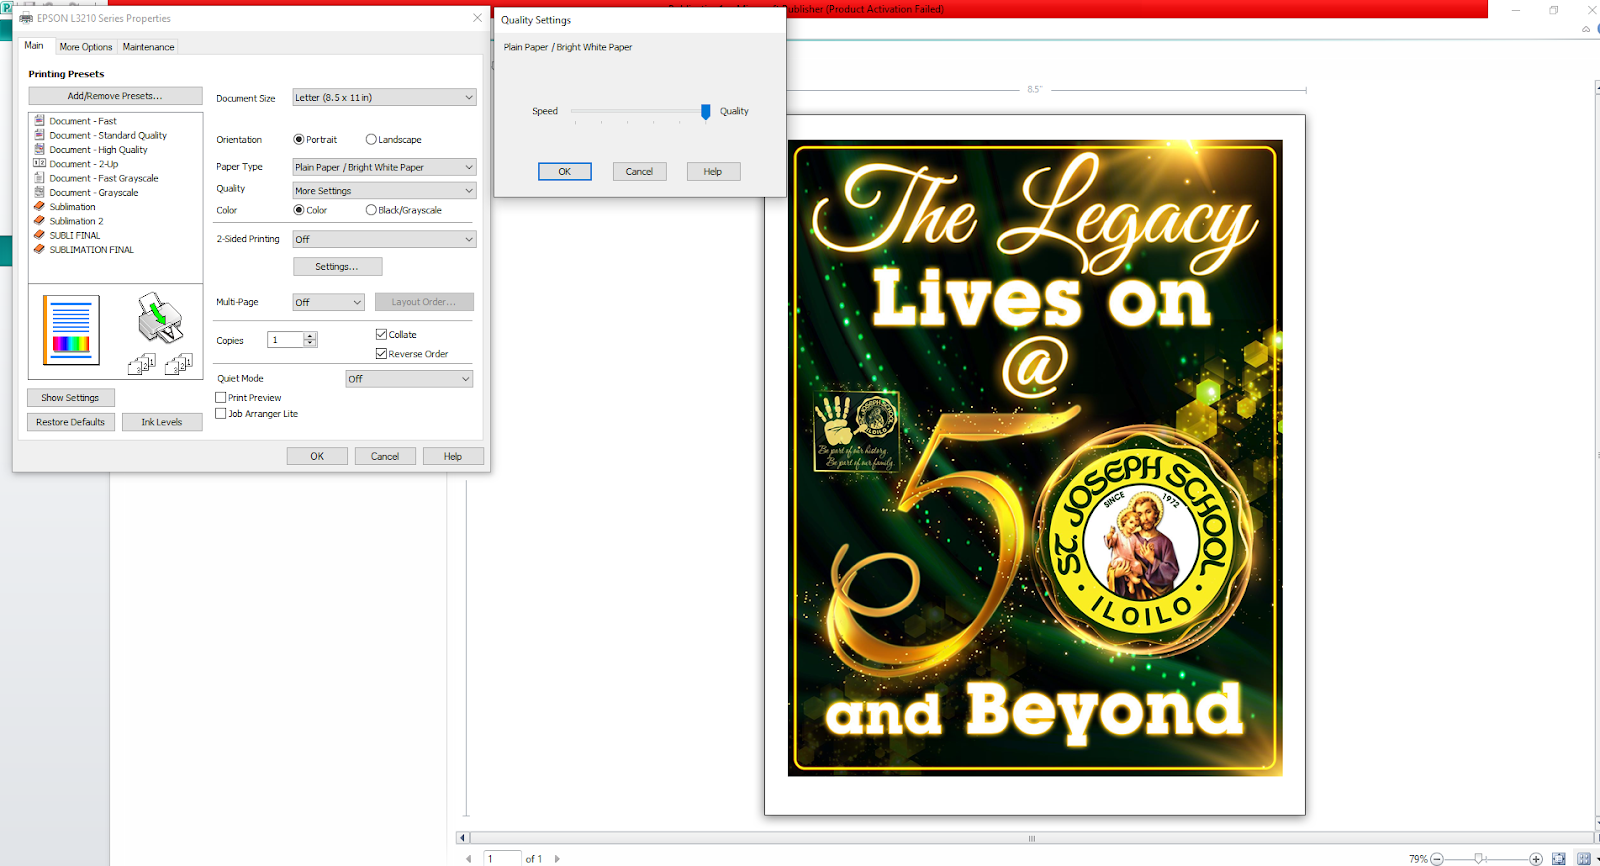Select the Document - High Quality preset text
Screen dimensions: 1600x866
point(99,150)
